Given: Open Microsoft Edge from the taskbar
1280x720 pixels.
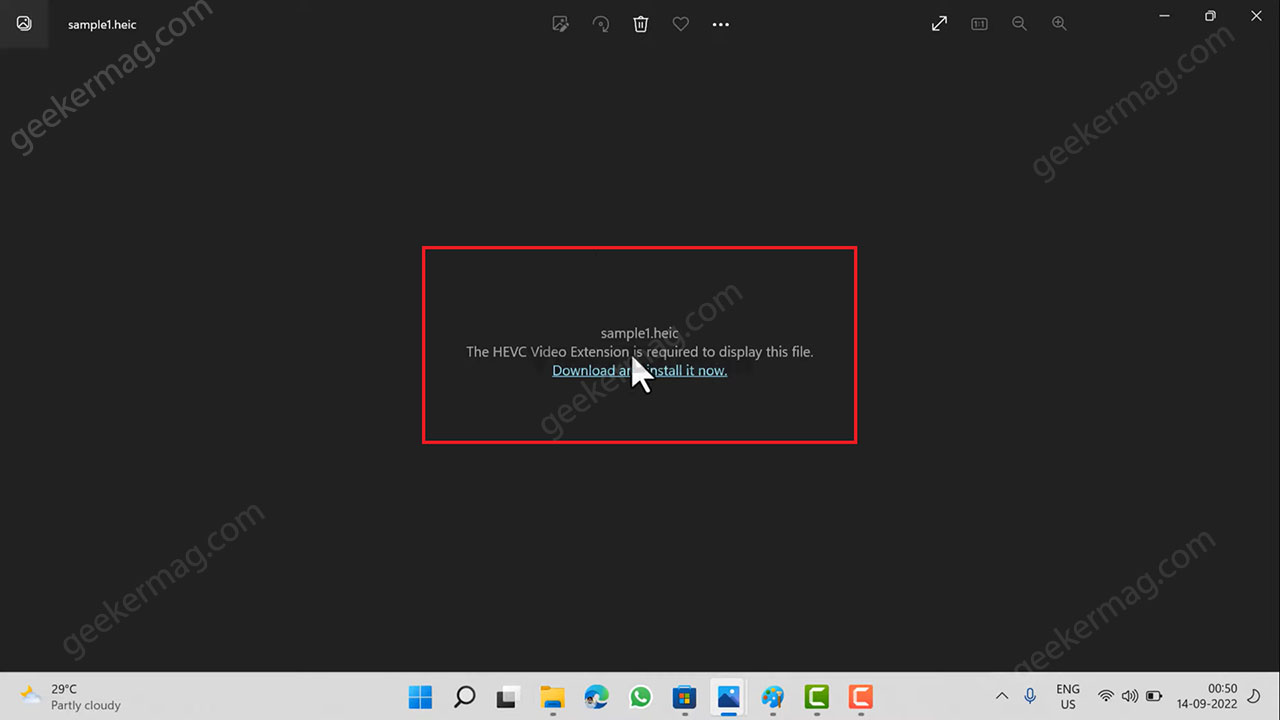Looking at the screenshot, I should click(597, 696).
